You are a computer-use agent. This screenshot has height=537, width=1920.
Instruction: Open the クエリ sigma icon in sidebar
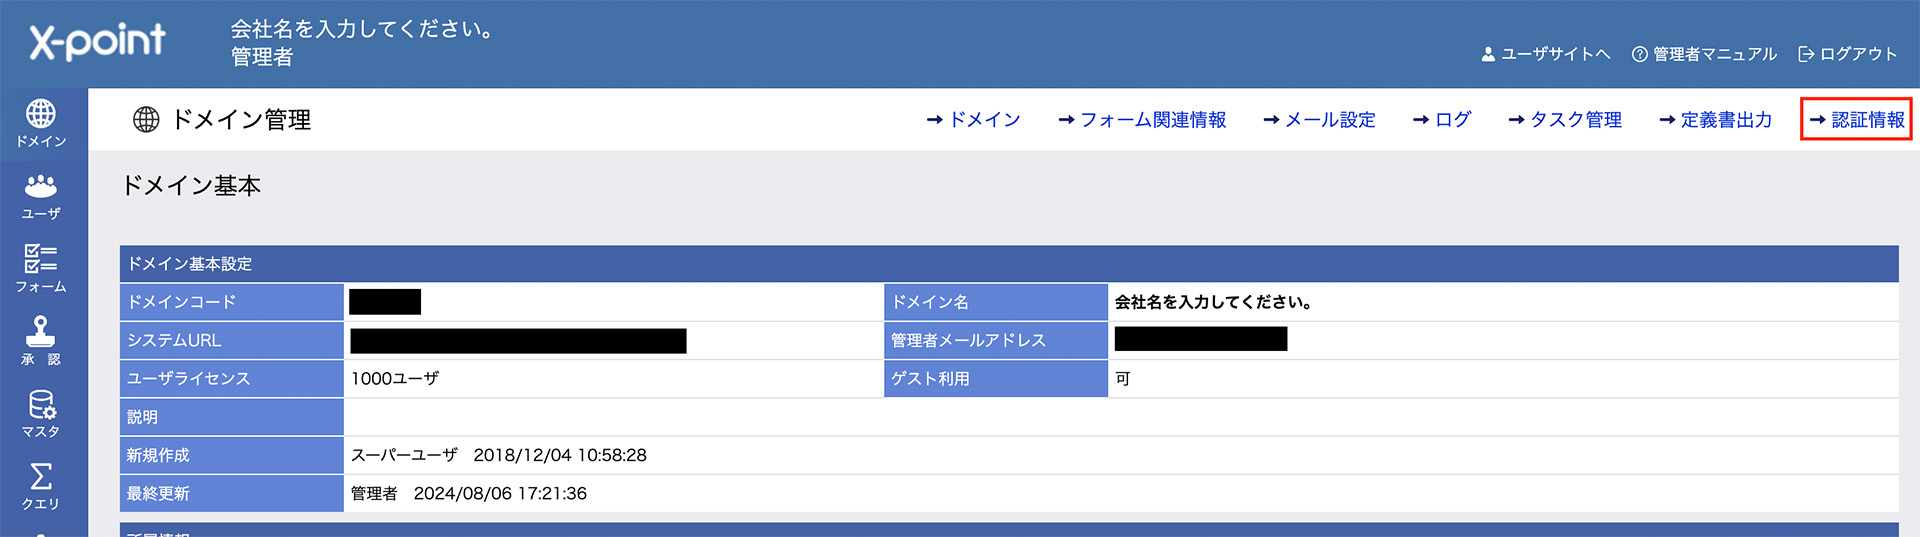41,485
